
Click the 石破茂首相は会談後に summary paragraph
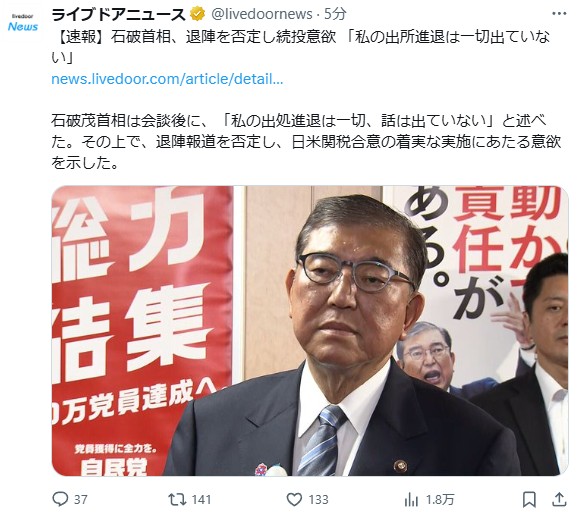point(306,142)
